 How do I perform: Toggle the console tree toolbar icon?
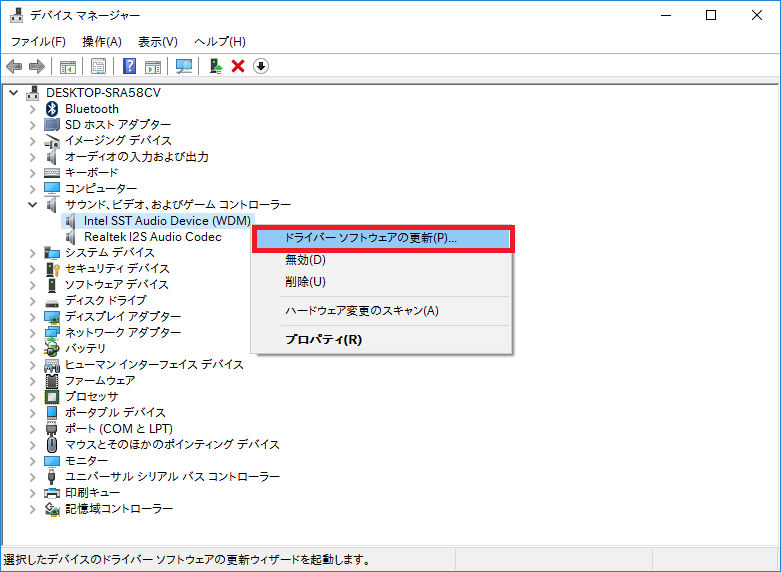[x=68, y=66]
